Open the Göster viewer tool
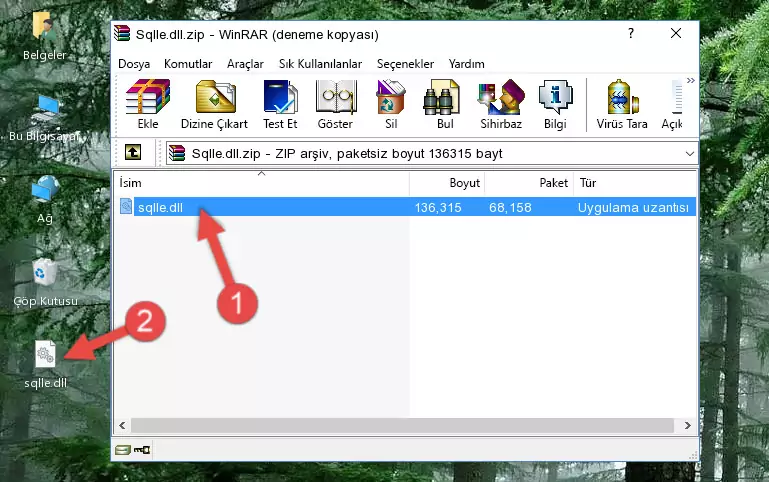This screenshot has width=769, height=482. [x=335, y=97]
